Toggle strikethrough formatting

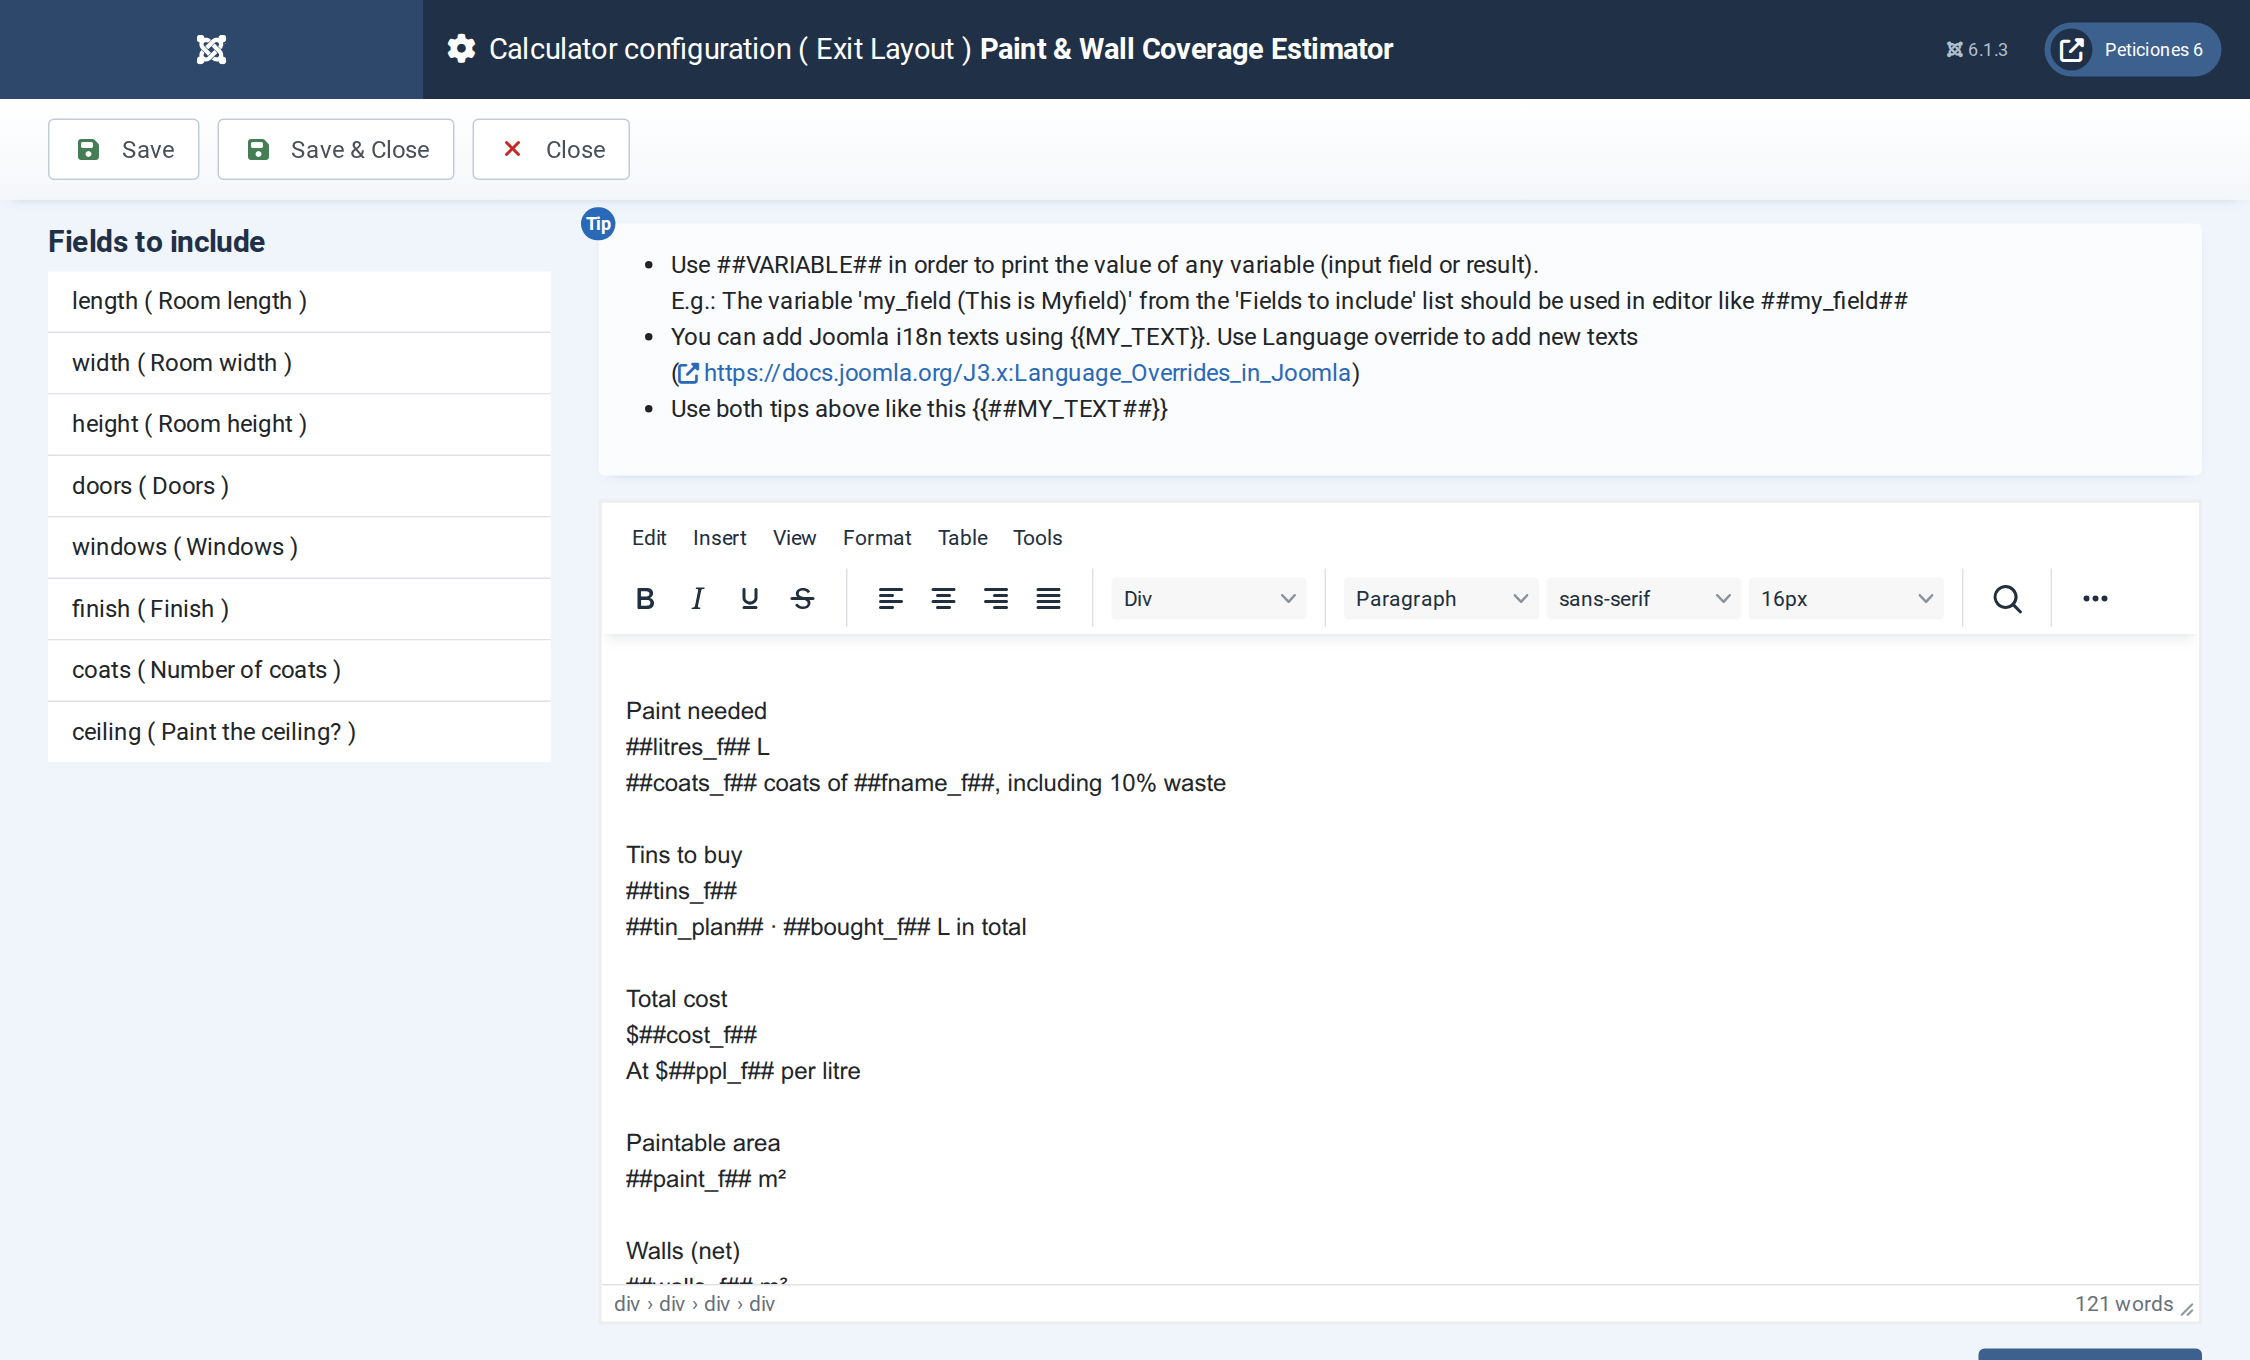click(x=802, y=599)
